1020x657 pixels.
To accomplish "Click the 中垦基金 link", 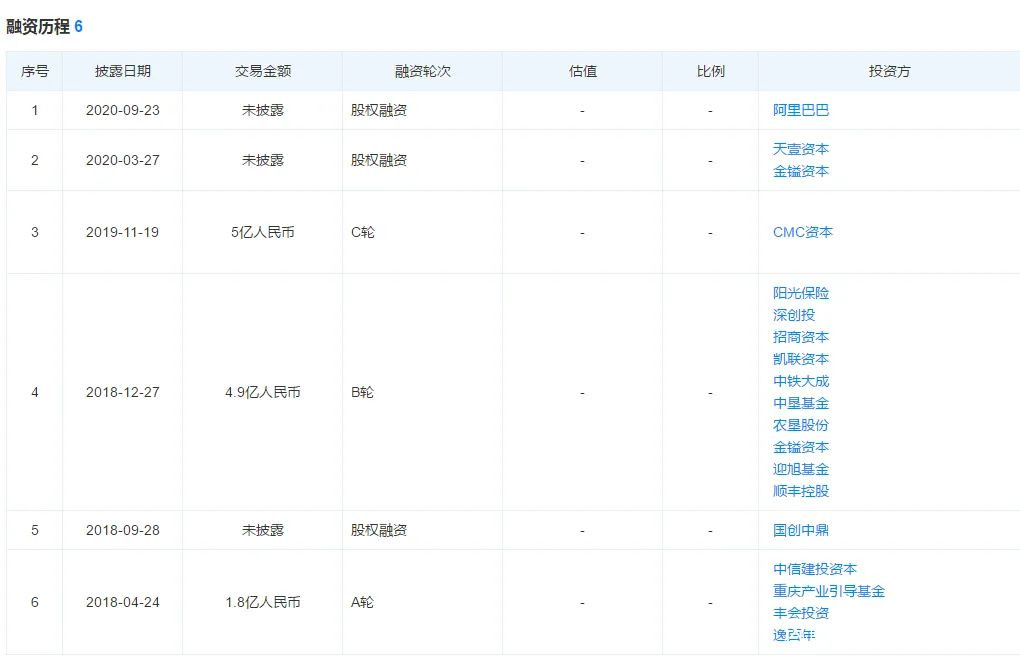I will [x=801, y=403].
